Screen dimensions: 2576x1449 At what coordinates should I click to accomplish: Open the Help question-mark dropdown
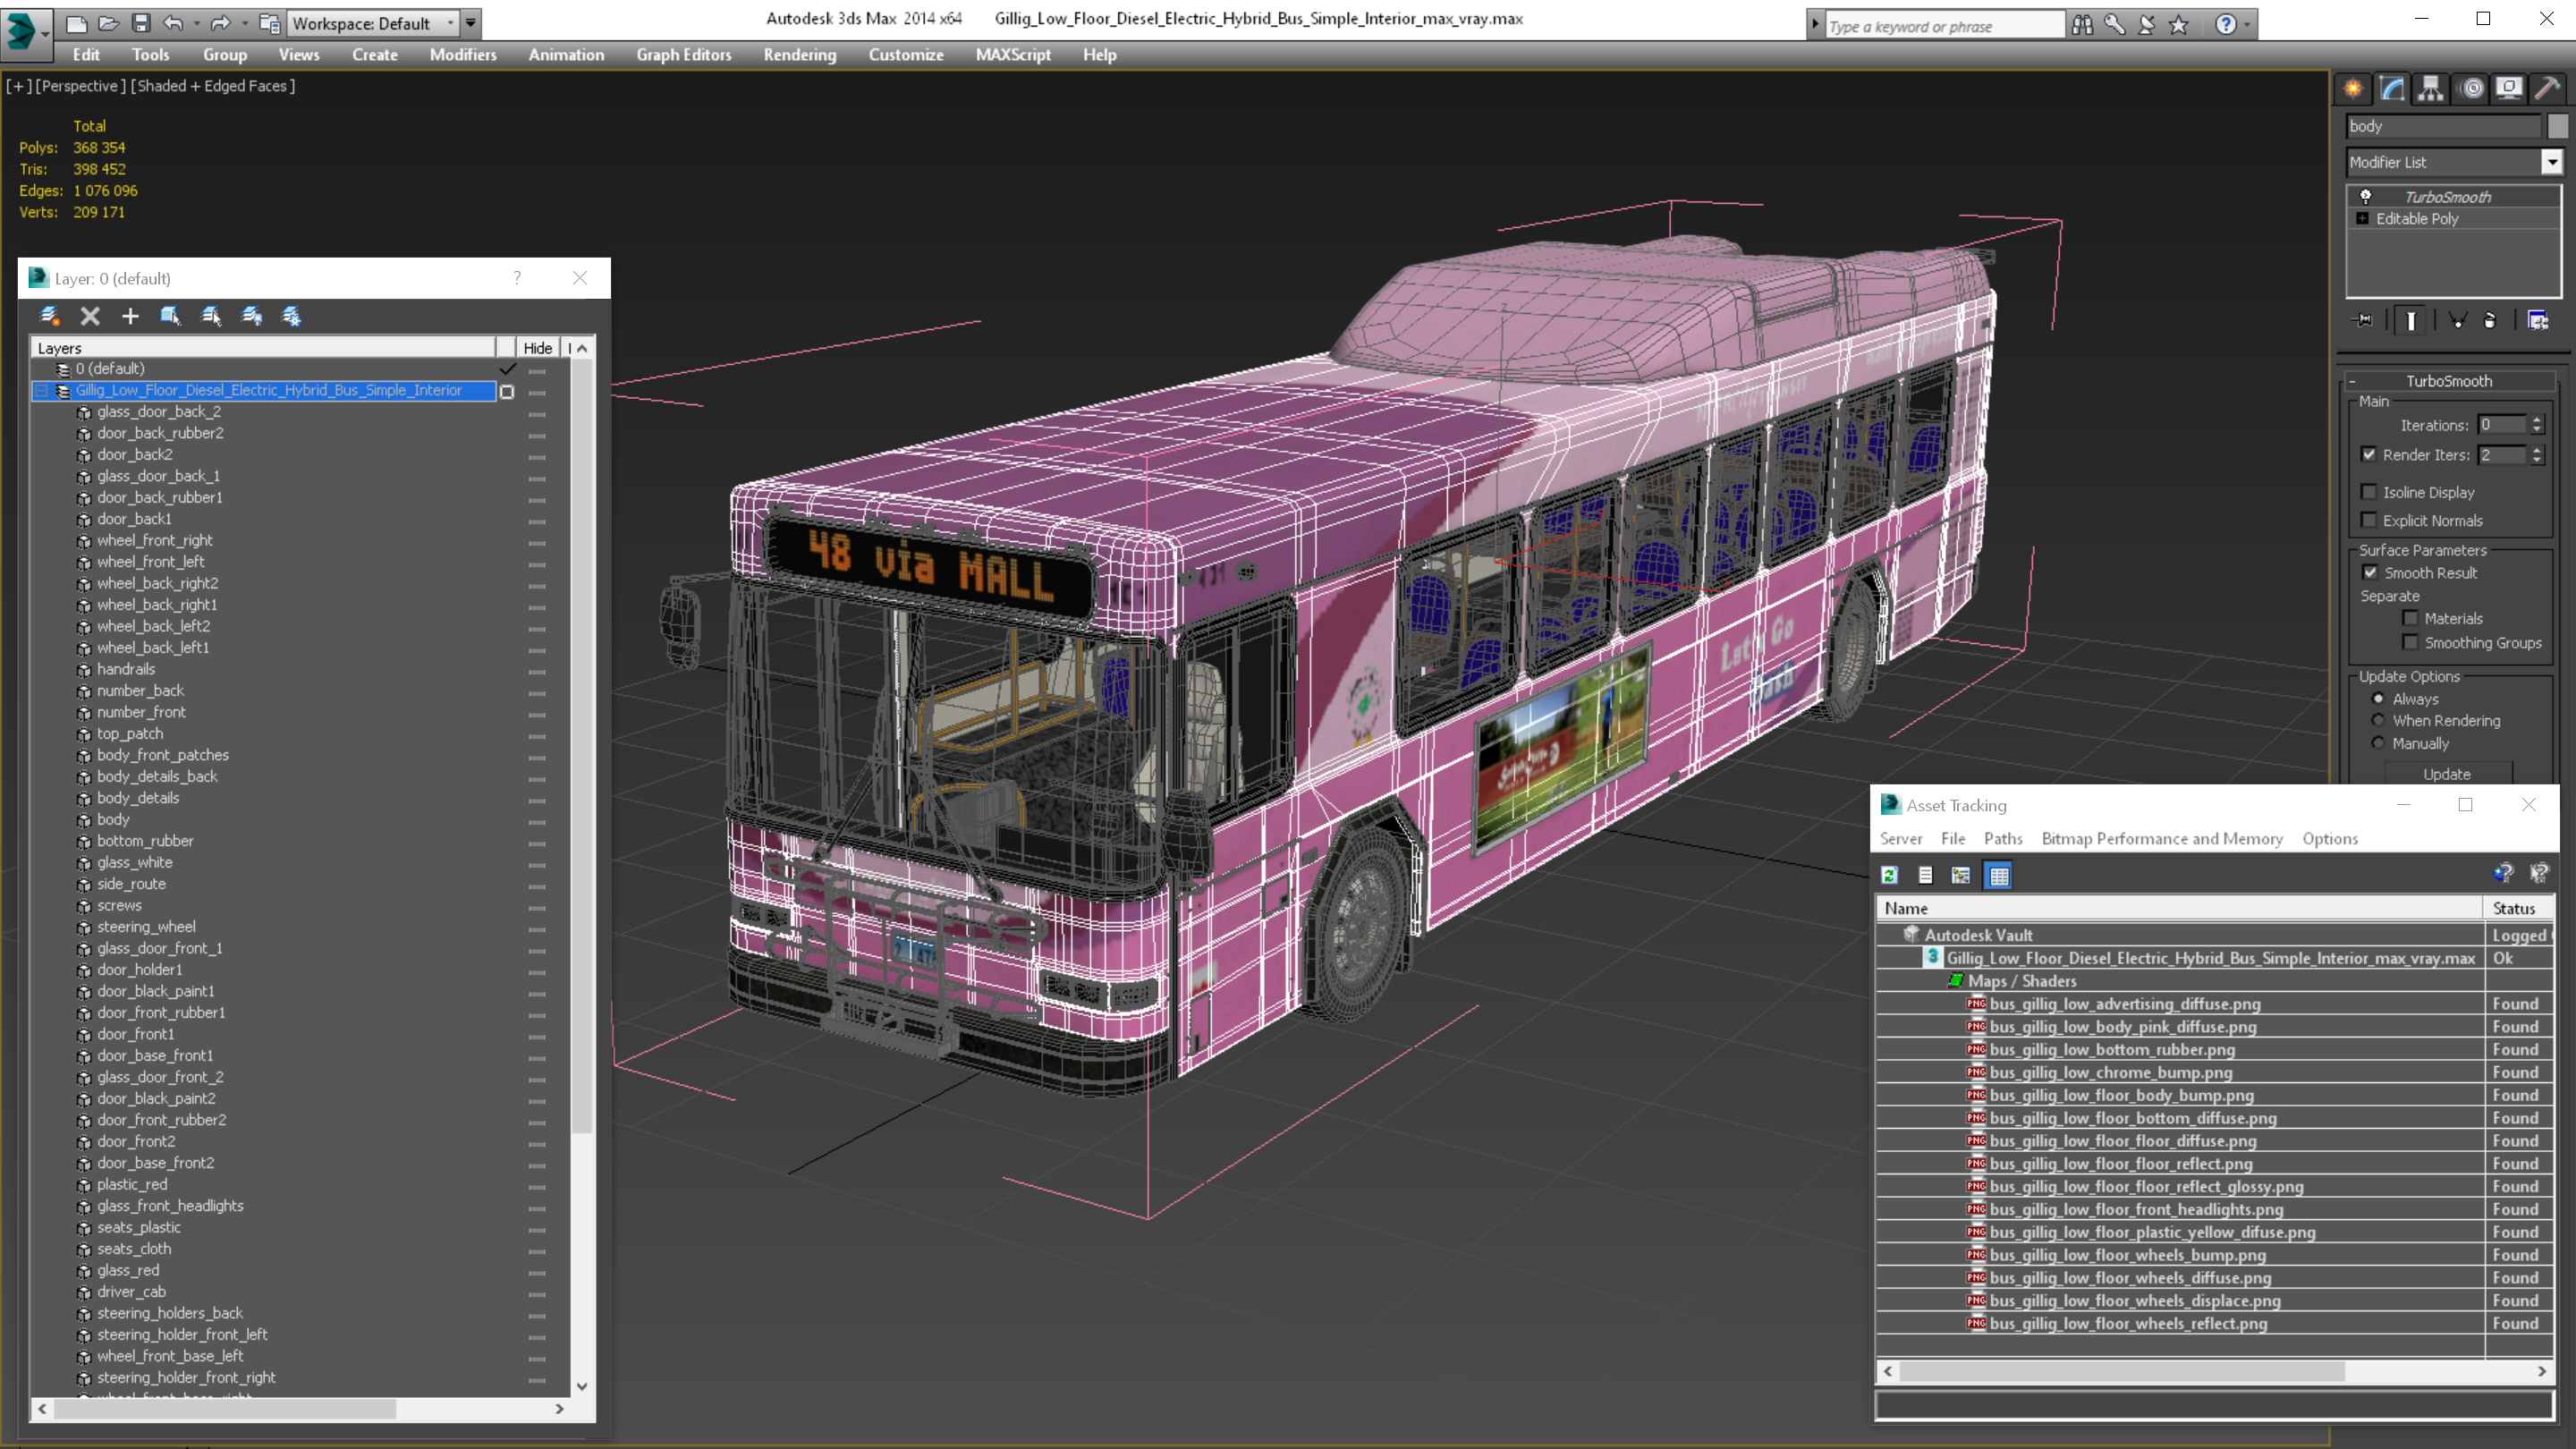tap(2247, 25)
